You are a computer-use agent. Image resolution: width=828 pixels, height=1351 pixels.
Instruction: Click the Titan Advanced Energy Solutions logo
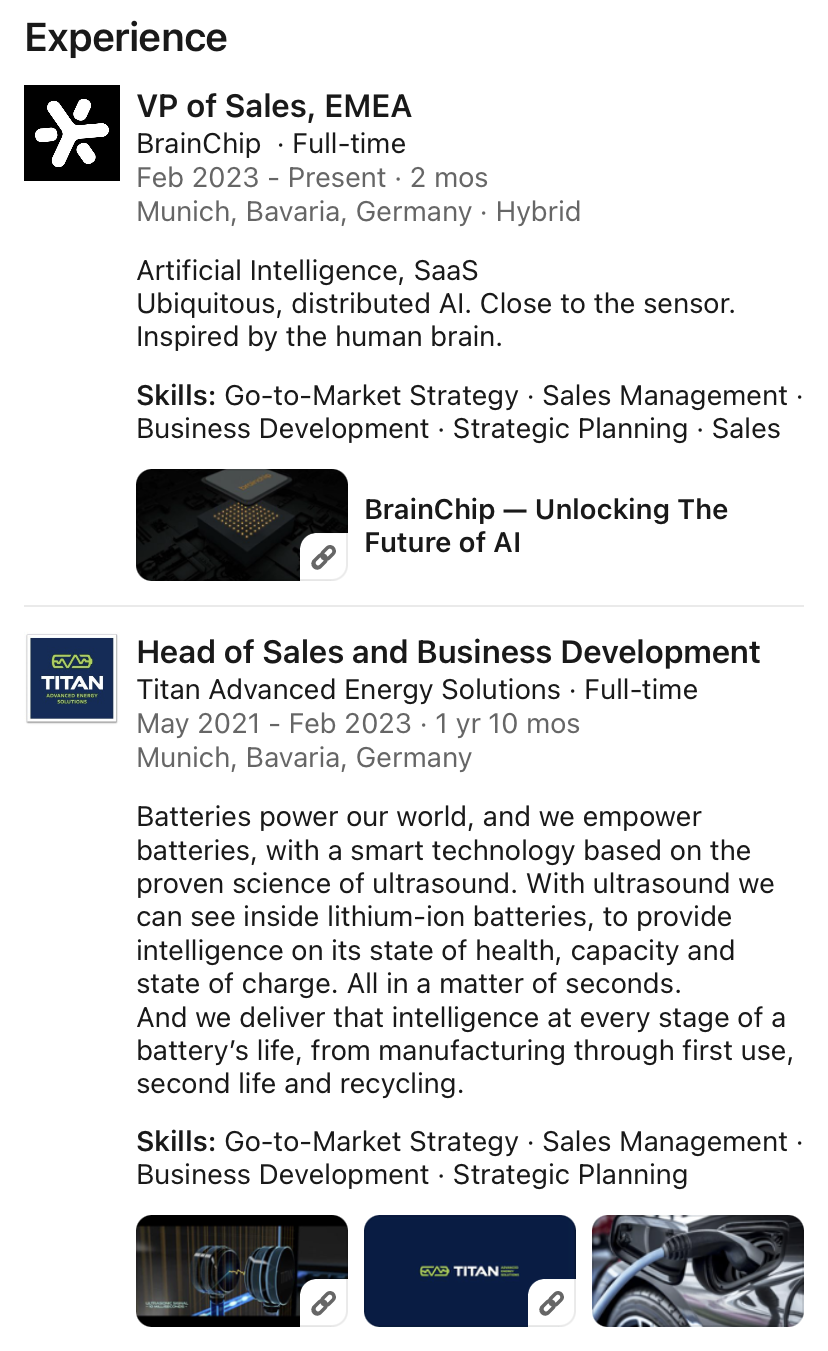click(x=72, y=679)
